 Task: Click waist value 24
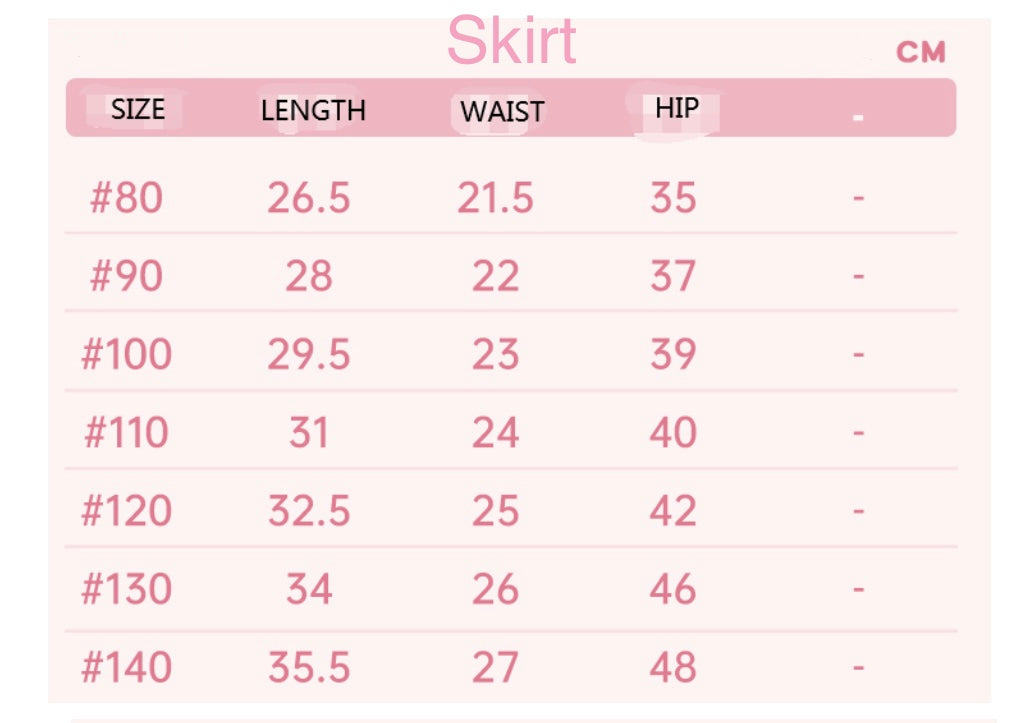point(495,433)
